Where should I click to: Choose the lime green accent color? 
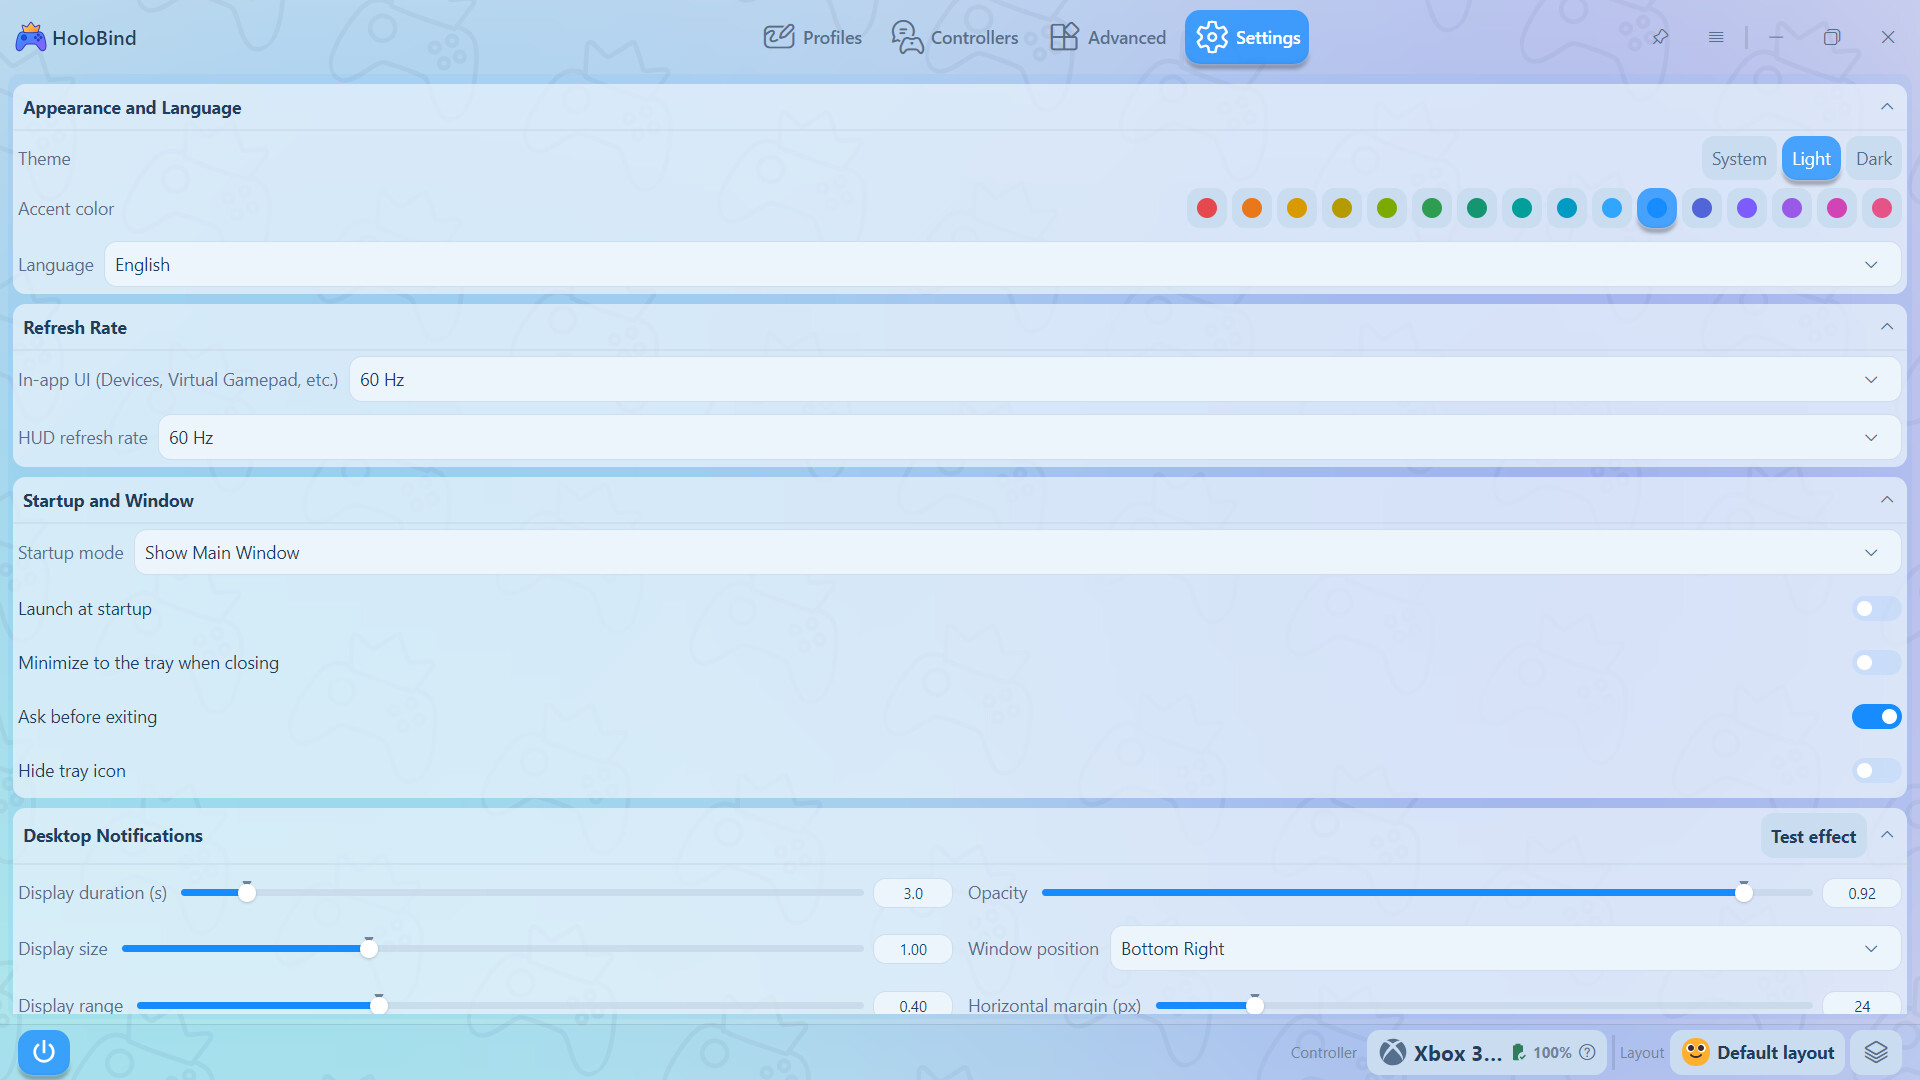[x=1387, y=208]
